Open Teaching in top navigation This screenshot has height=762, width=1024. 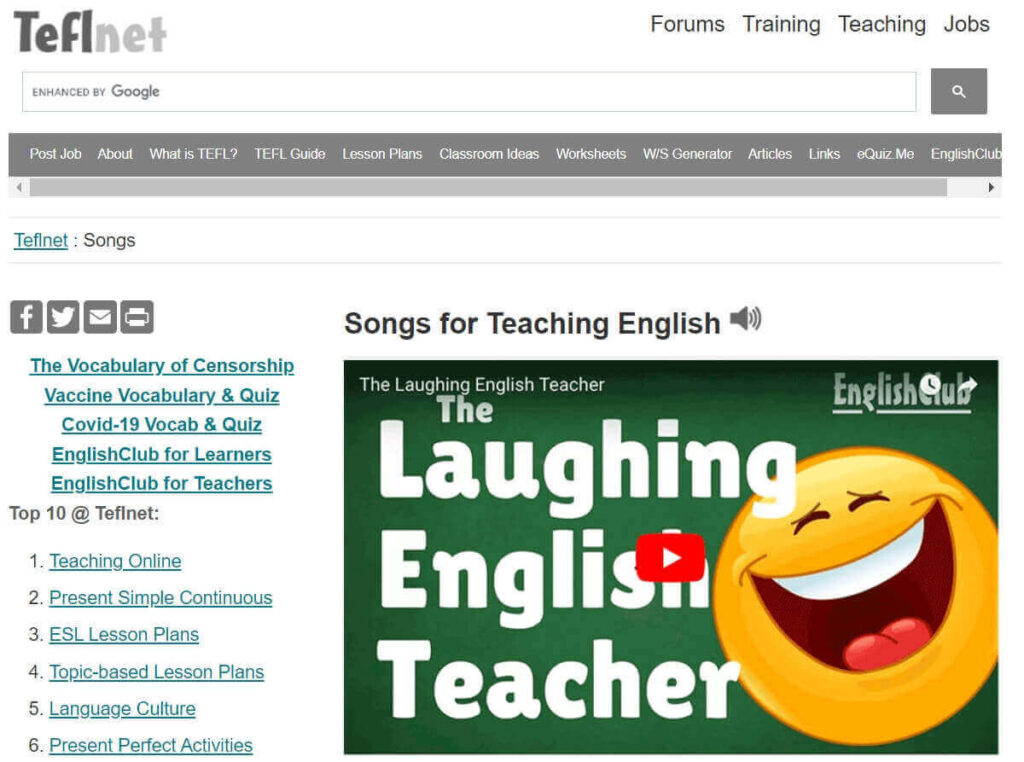point(882,24)
